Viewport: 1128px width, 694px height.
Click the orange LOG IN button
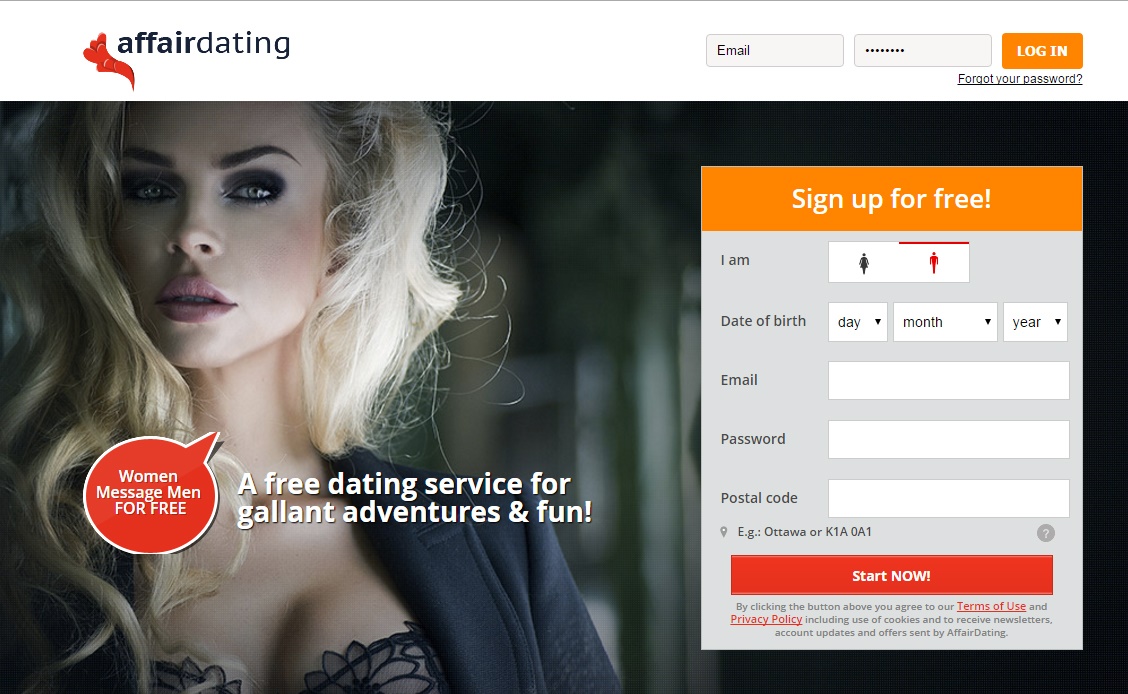click(1042, 51)
